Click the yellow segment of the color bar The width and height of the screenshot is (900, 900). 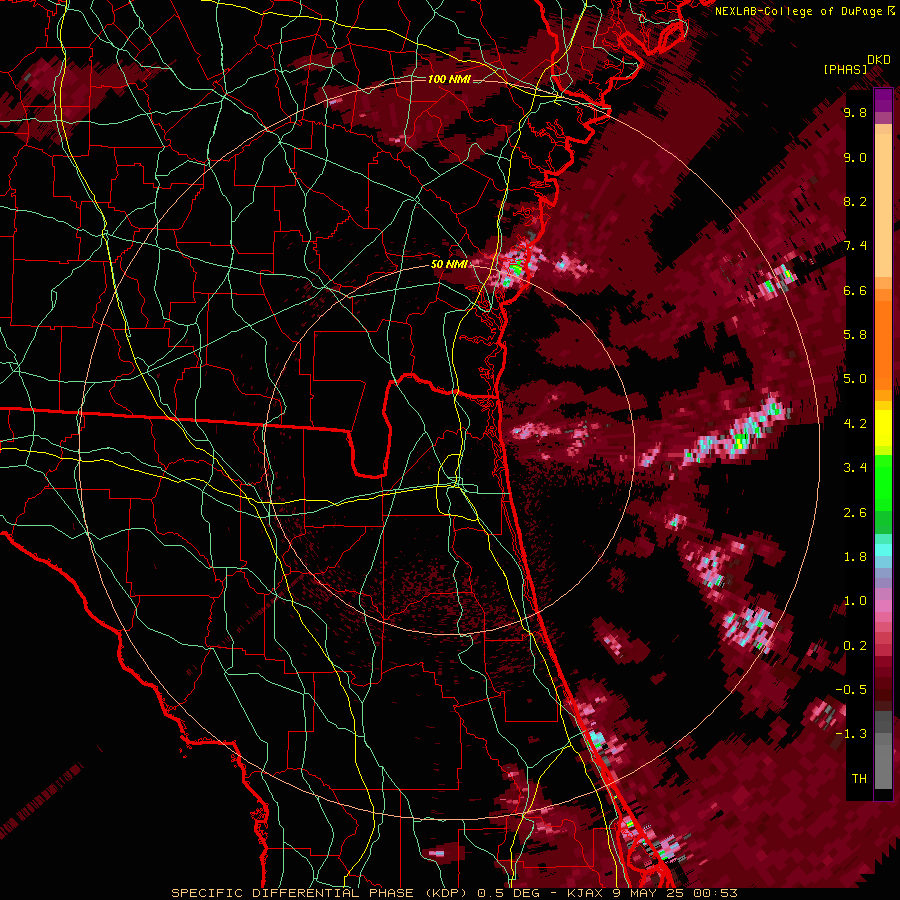[x=883, y=428]
